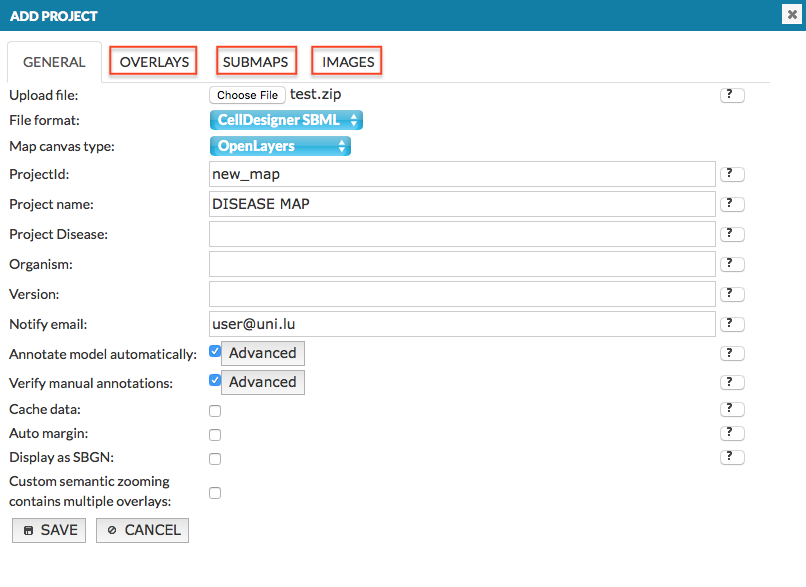The width and height of the screenshot is (806, 587).
Task: Click the help icon beside Upload file
Action: (732, 95)
